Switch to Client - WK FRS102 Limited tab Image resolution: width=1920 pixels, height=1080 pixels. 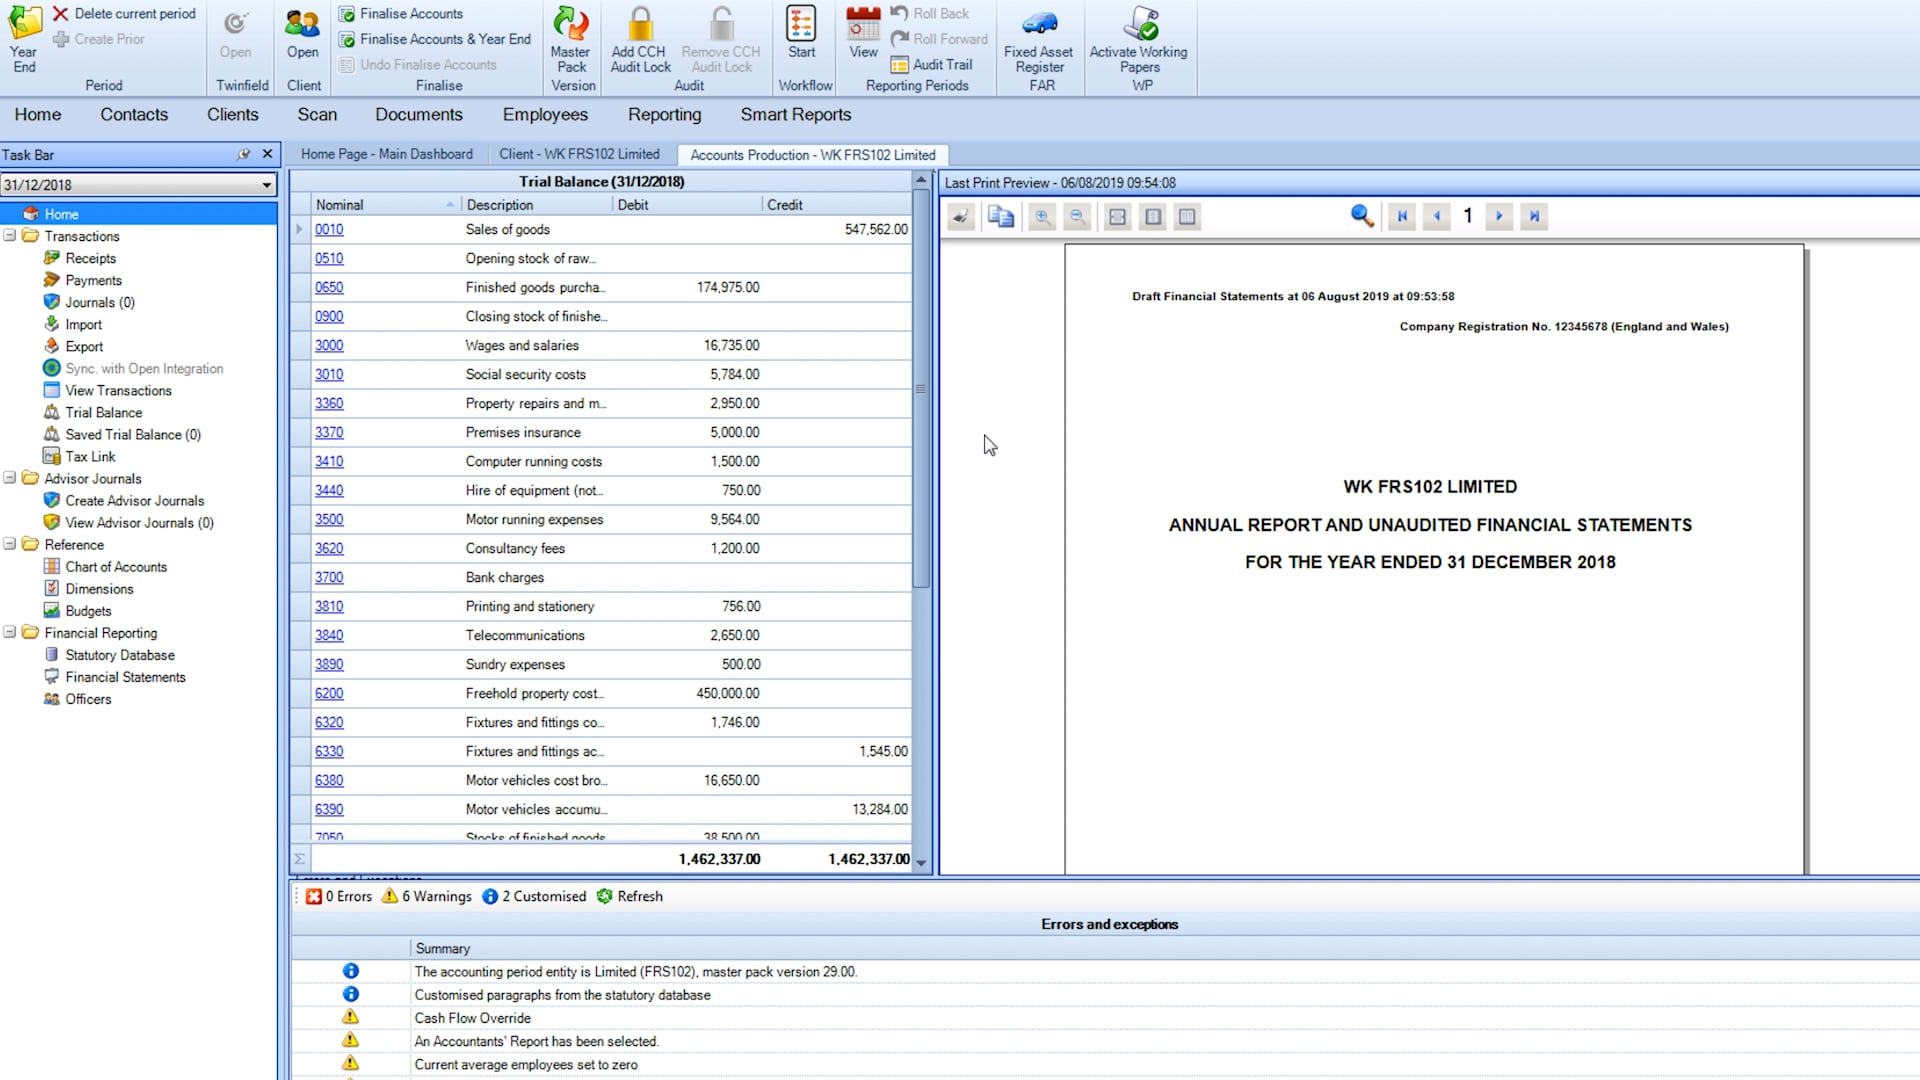click(579, 154)
